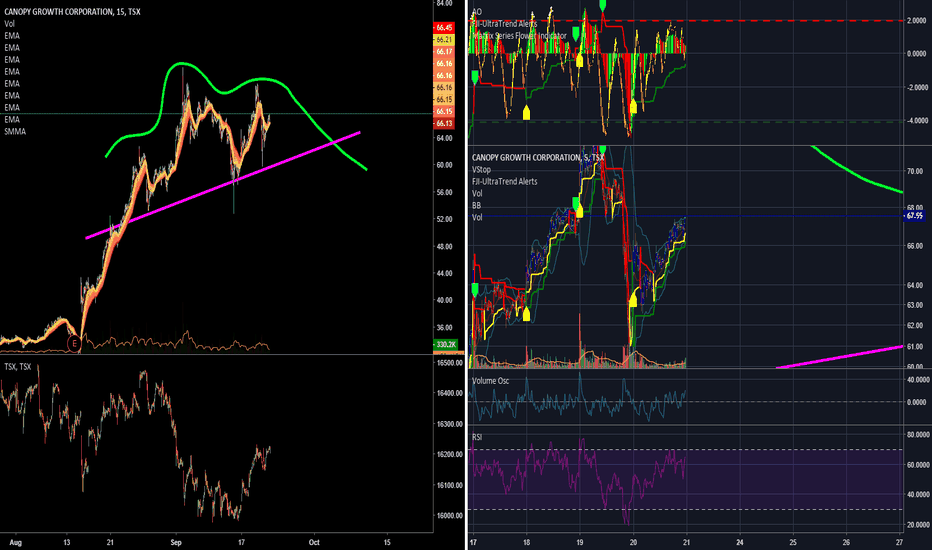Click the green down-arrow on the 17th in the AO pane
This screenshot has height=550, width=932.
coord(475,77)
